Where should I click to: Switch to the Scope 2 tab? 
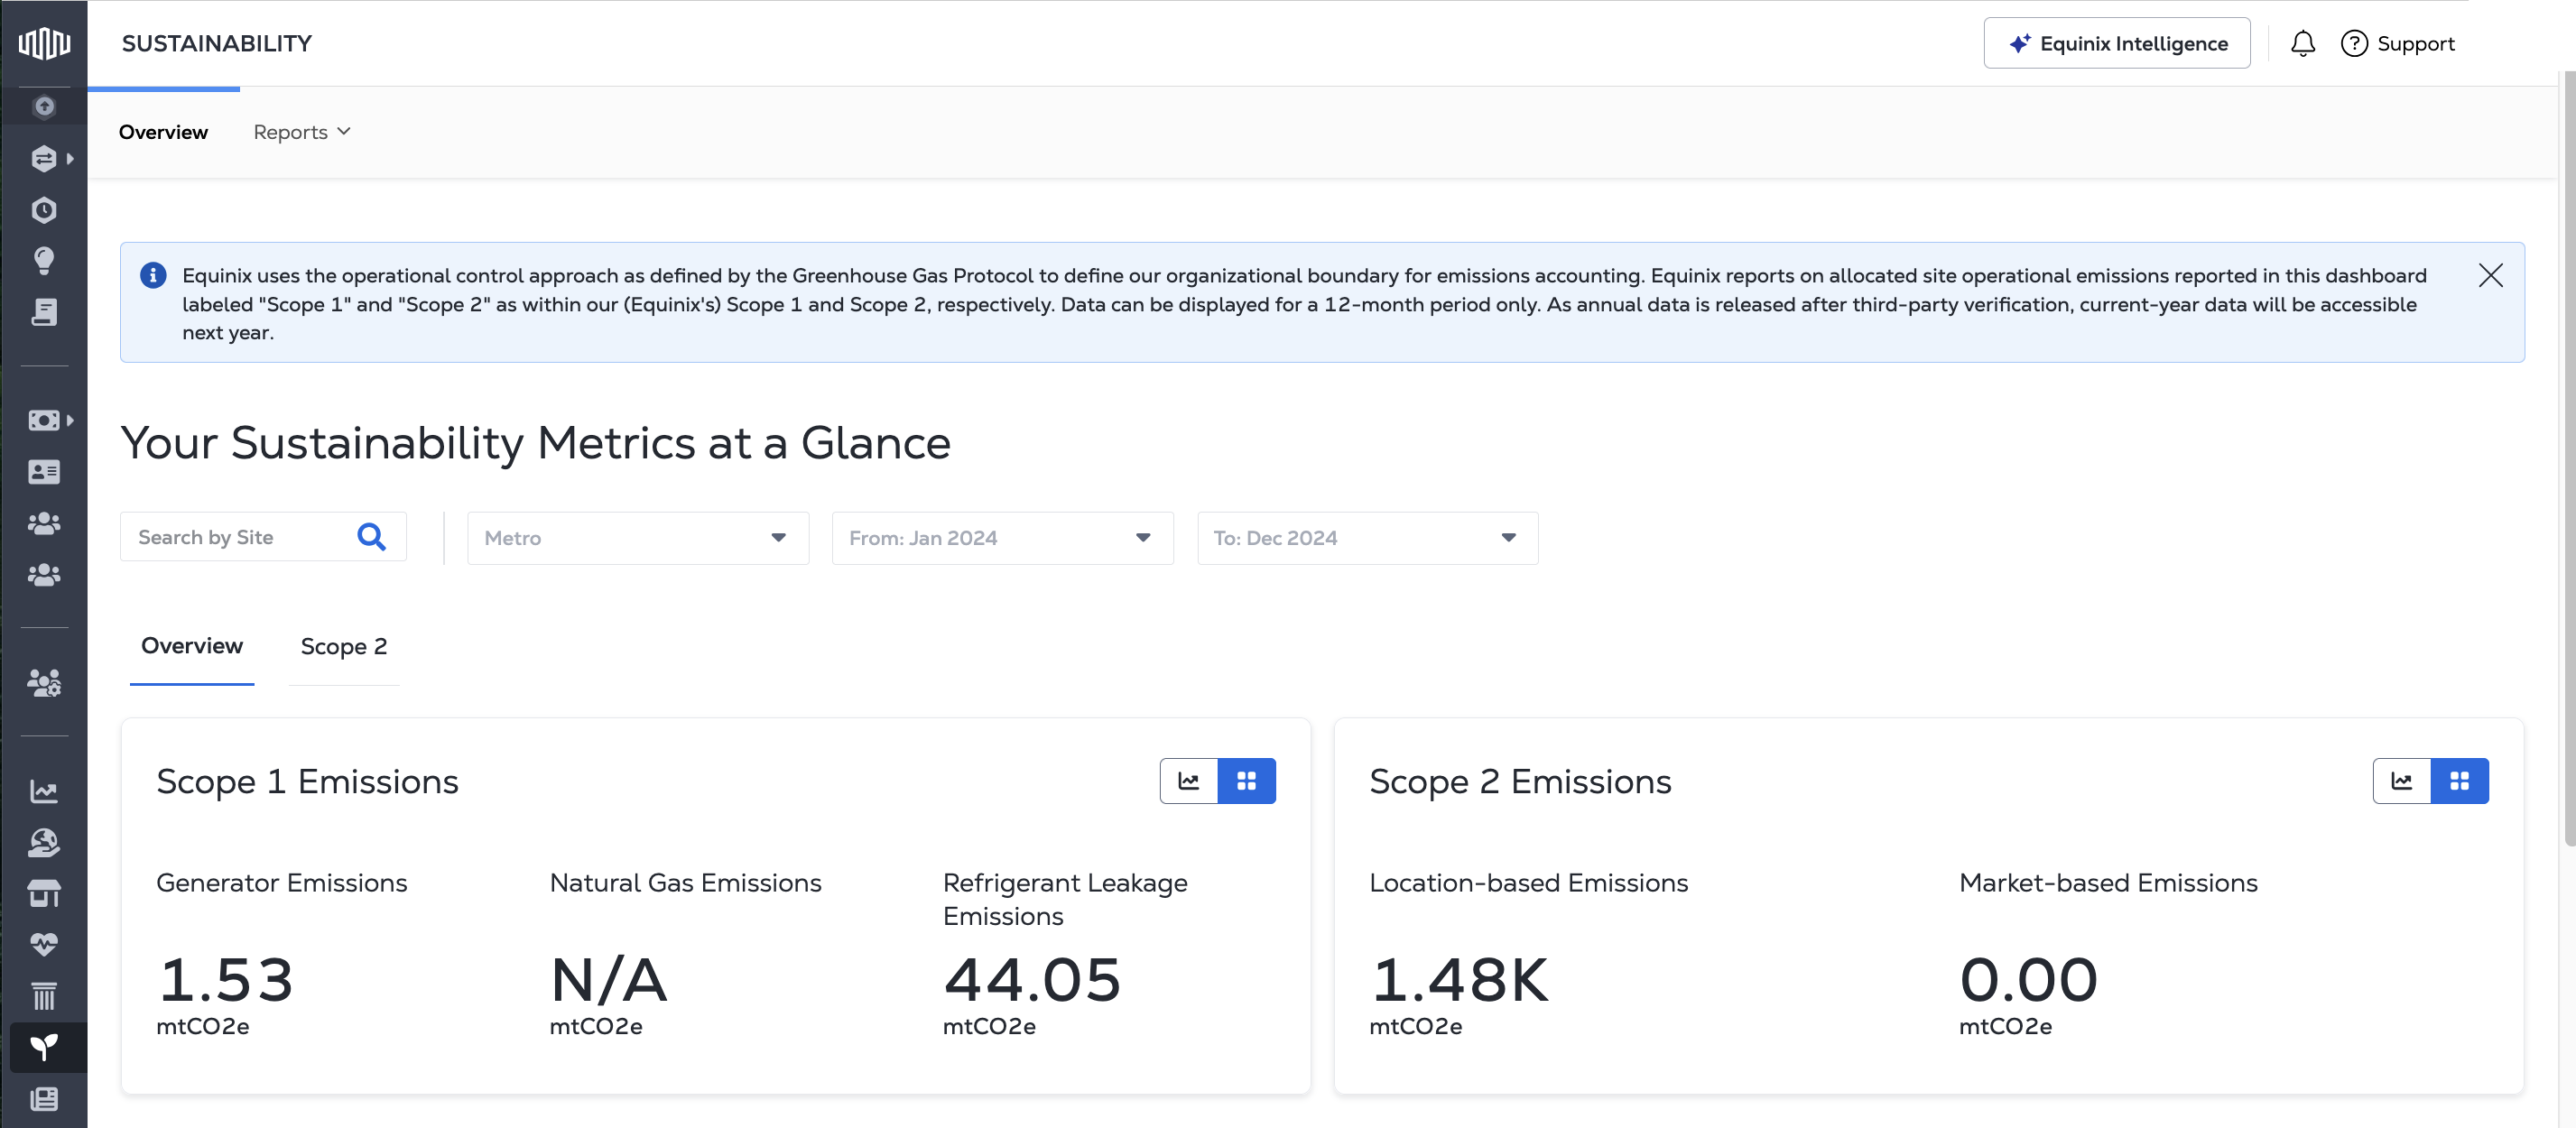coord(343,646)
